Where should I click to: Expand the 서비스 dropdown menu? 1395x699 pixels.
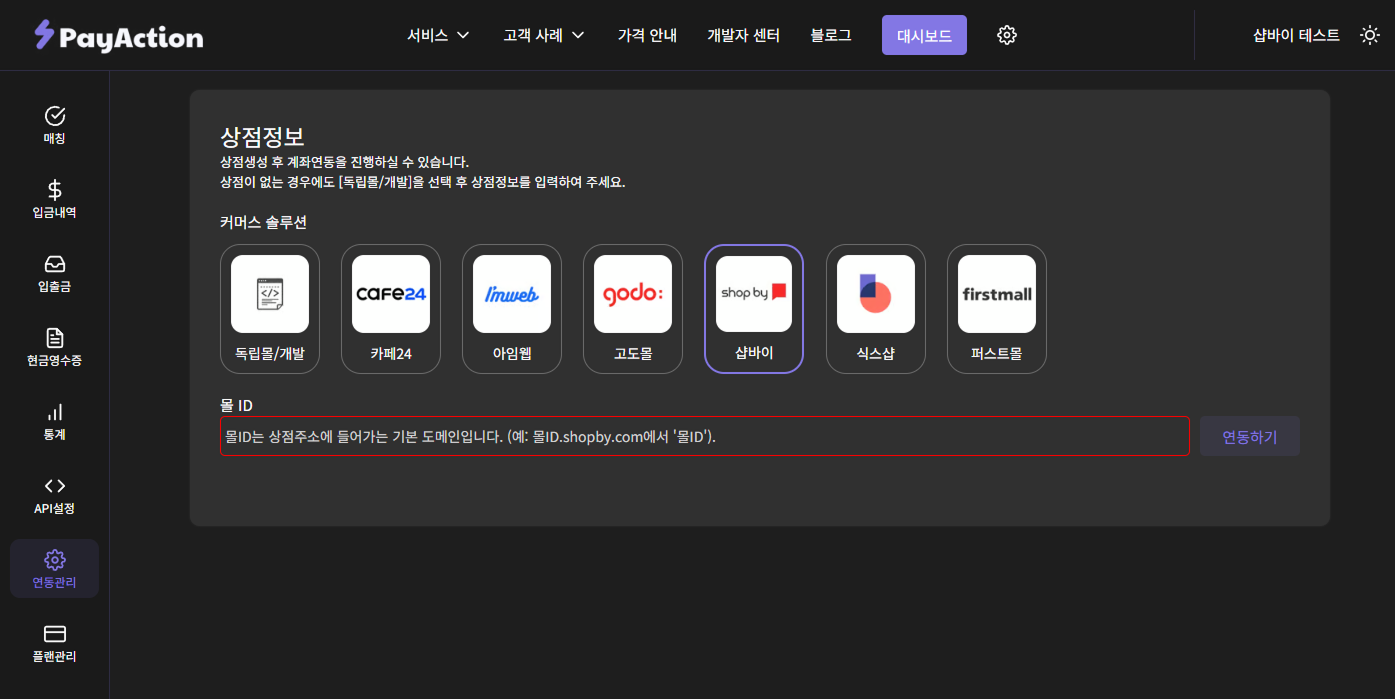pos(438,35)
